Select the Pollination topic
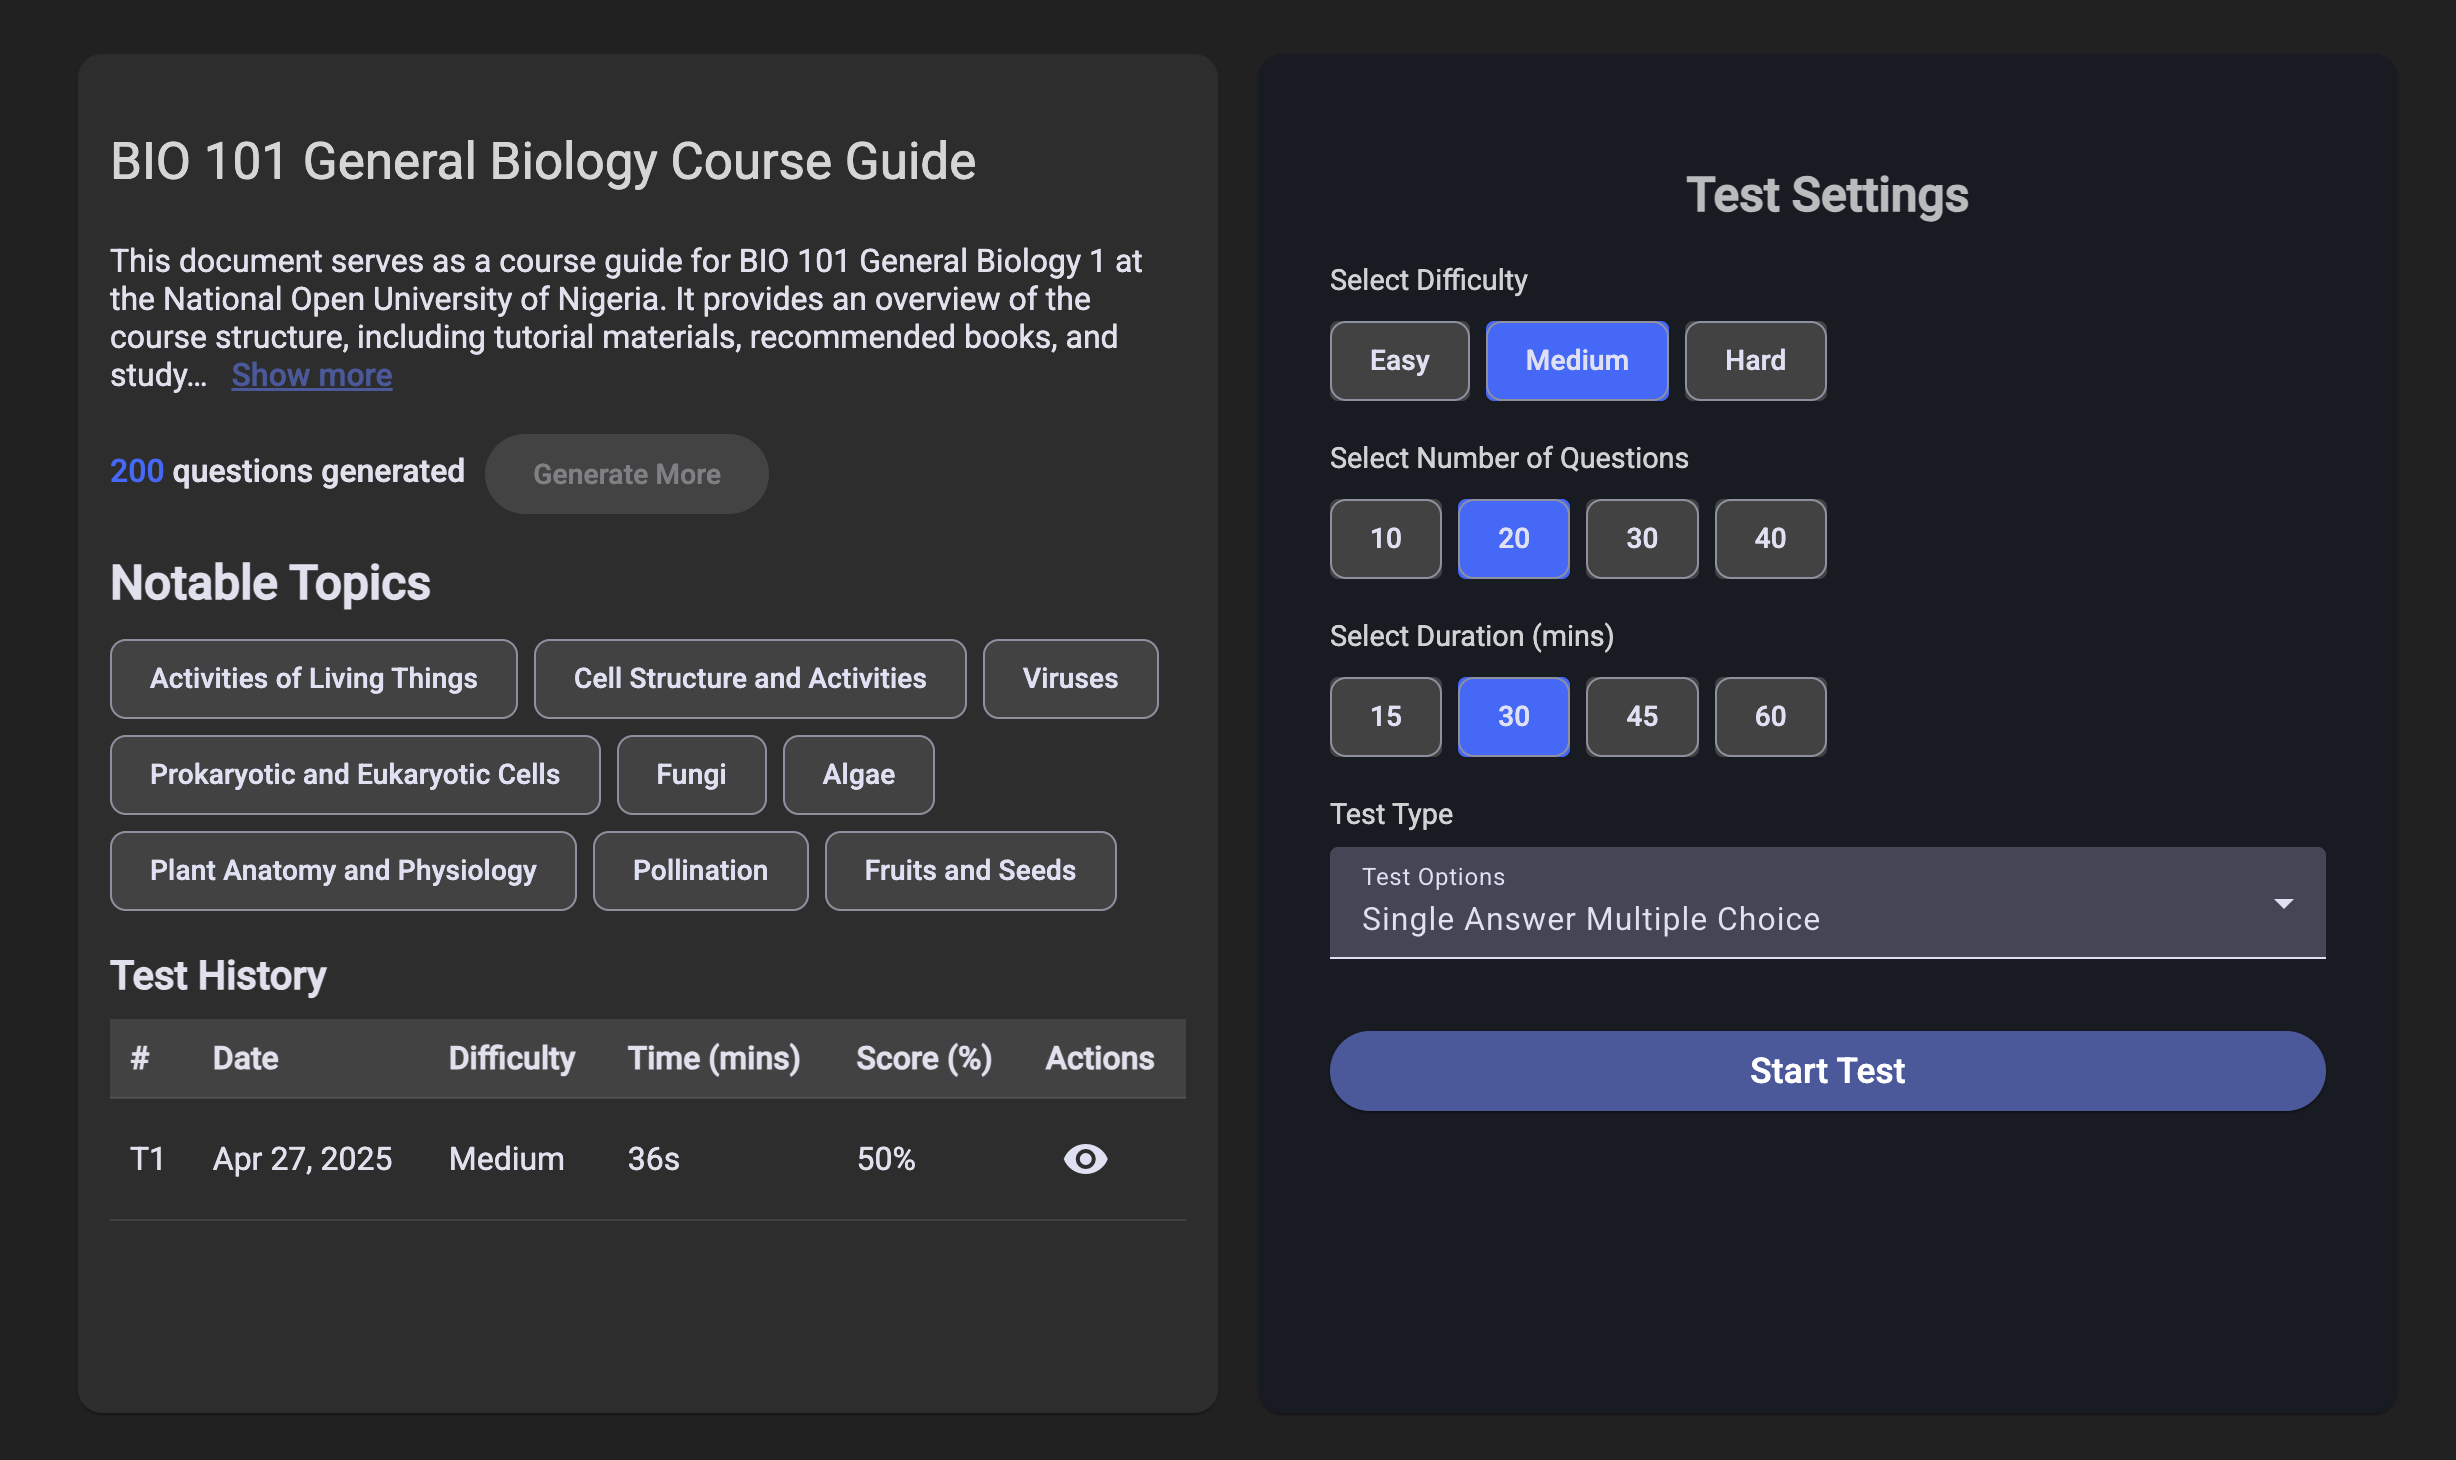Screen dimensions: 2456x1460 (700, 870)
